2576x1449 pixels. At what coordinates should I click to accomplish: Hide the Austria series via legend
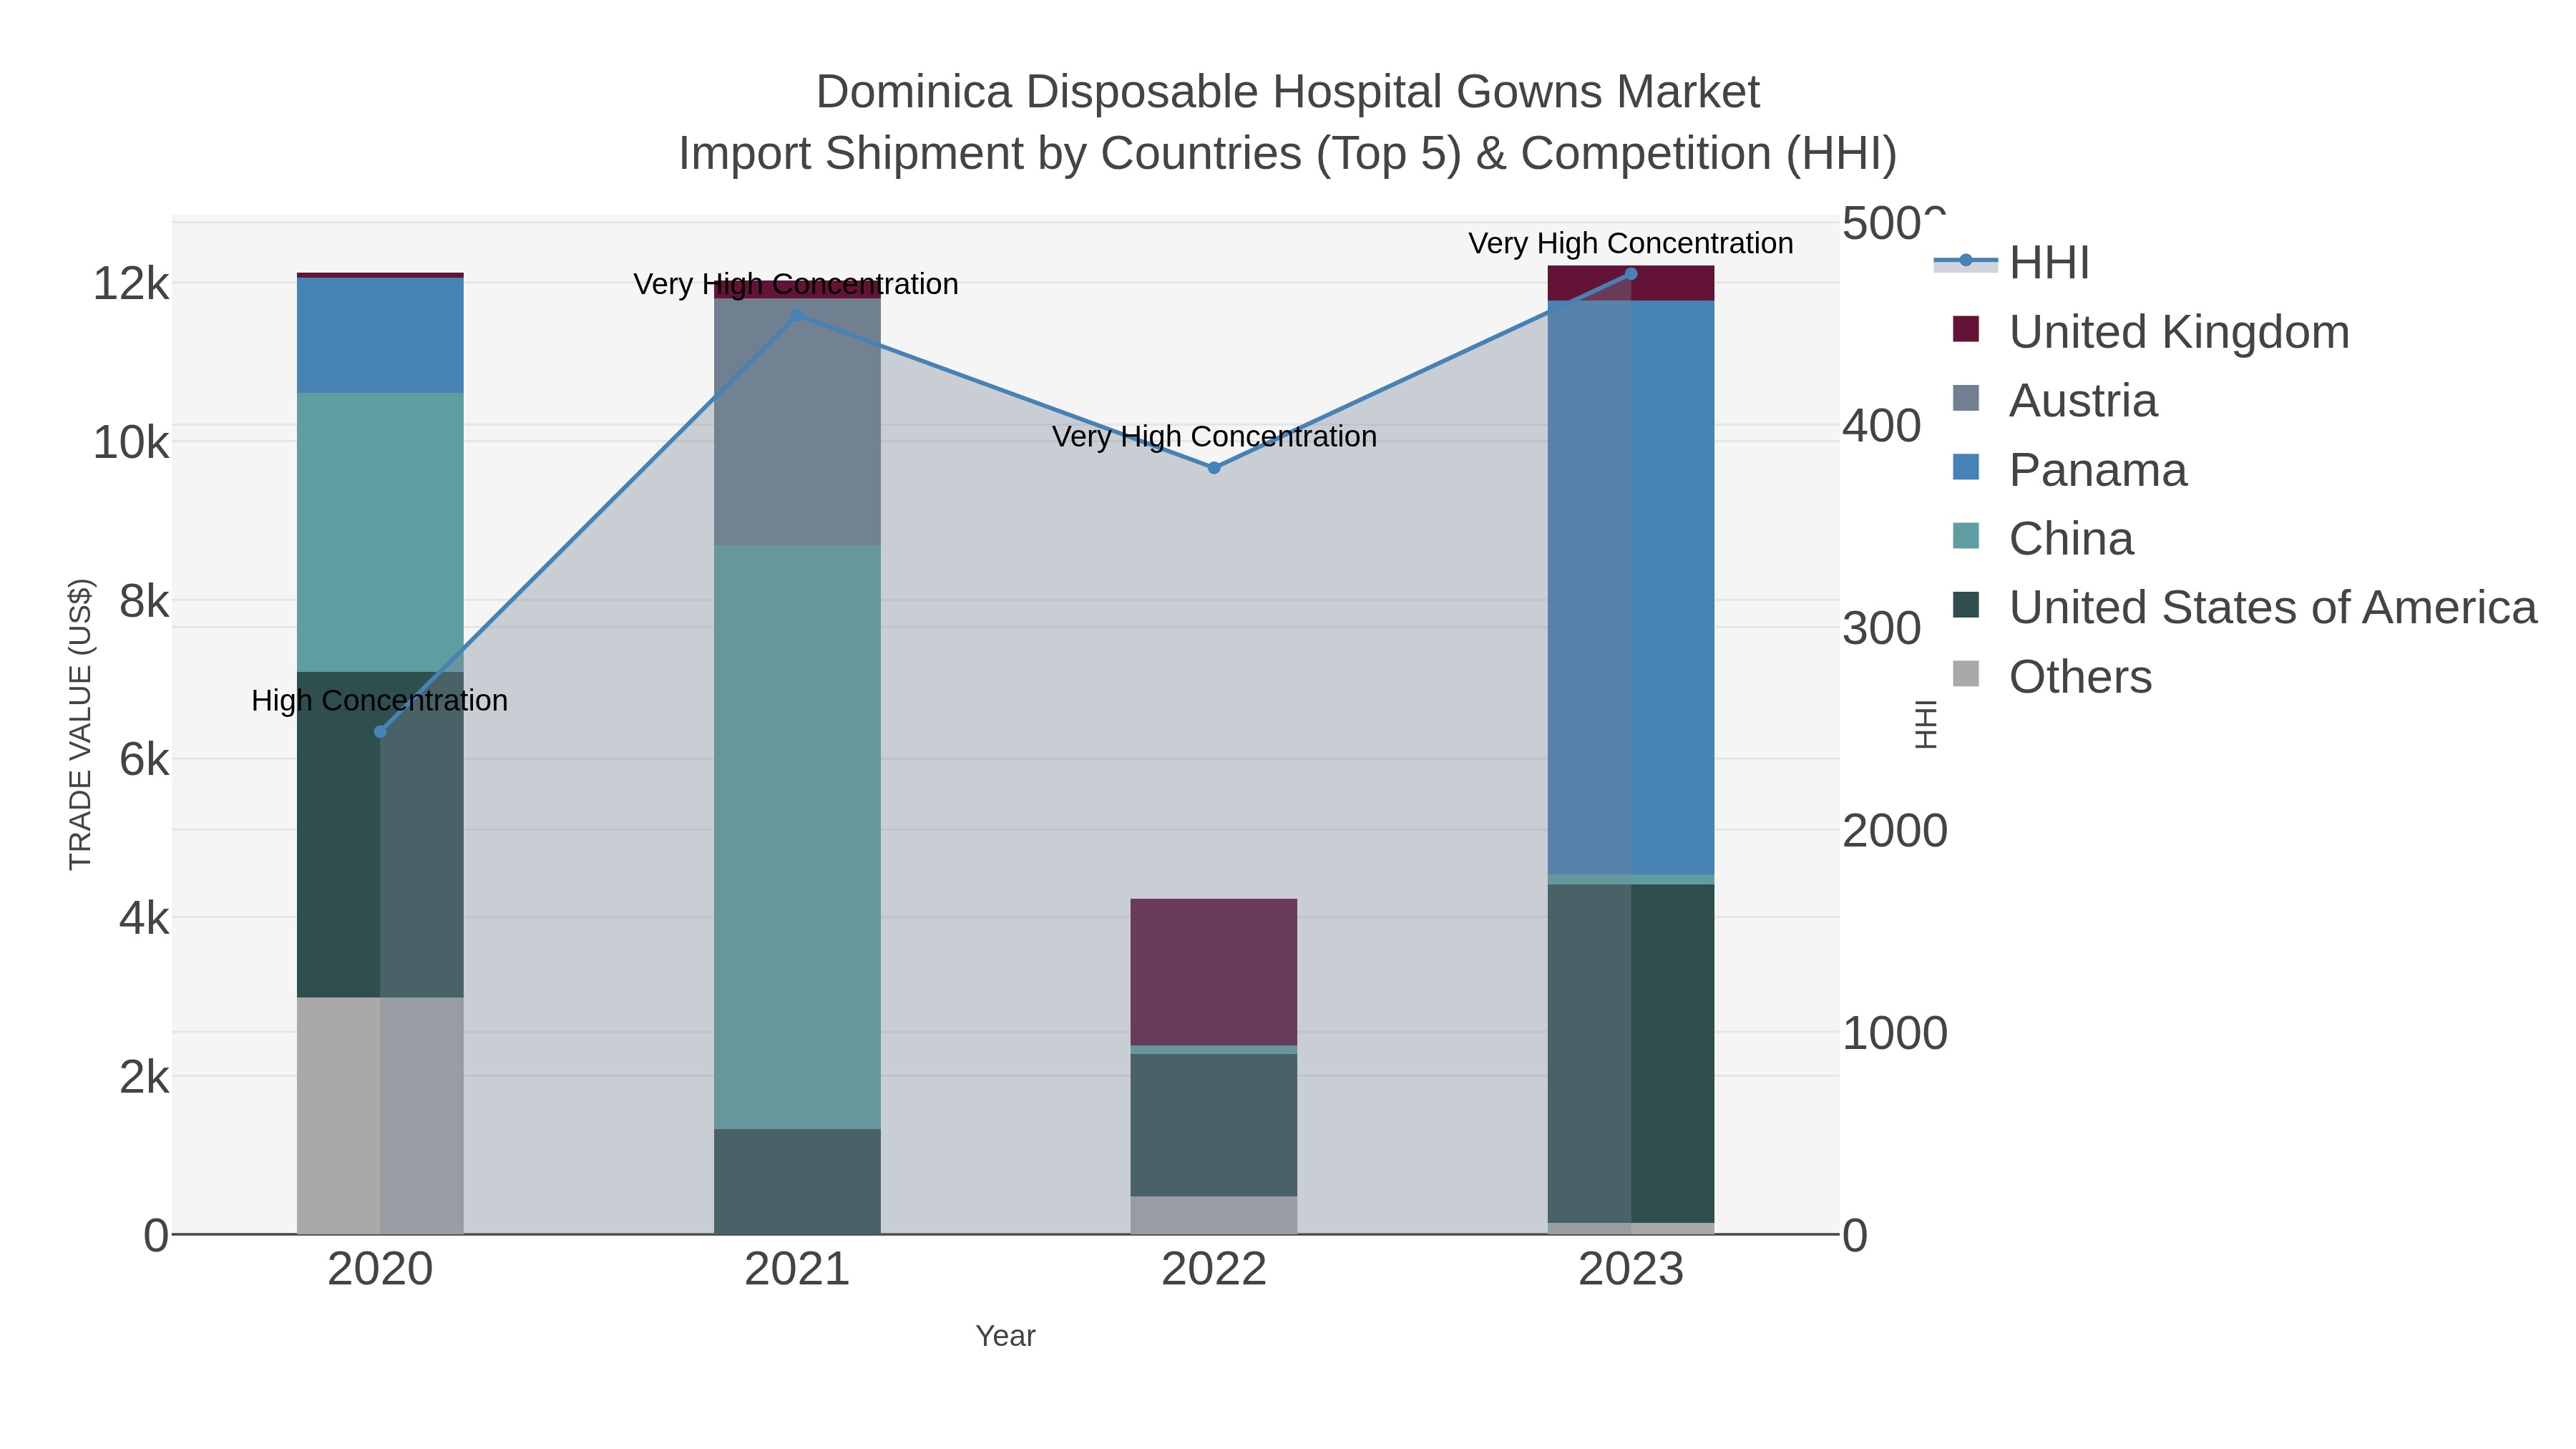(2055, 401)
